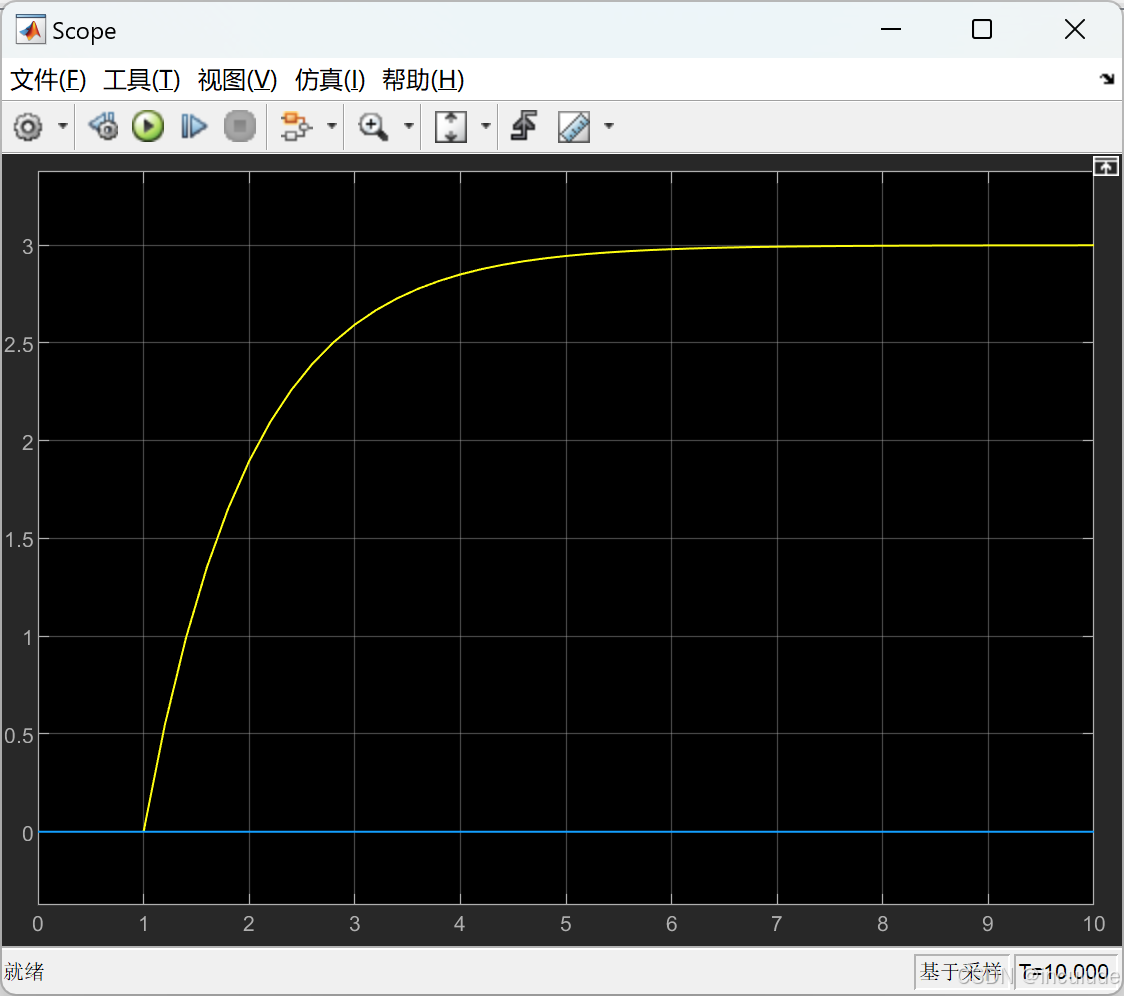Open the 仿真(I) menu
1124x996 pixels.
(x=330, y=80)
